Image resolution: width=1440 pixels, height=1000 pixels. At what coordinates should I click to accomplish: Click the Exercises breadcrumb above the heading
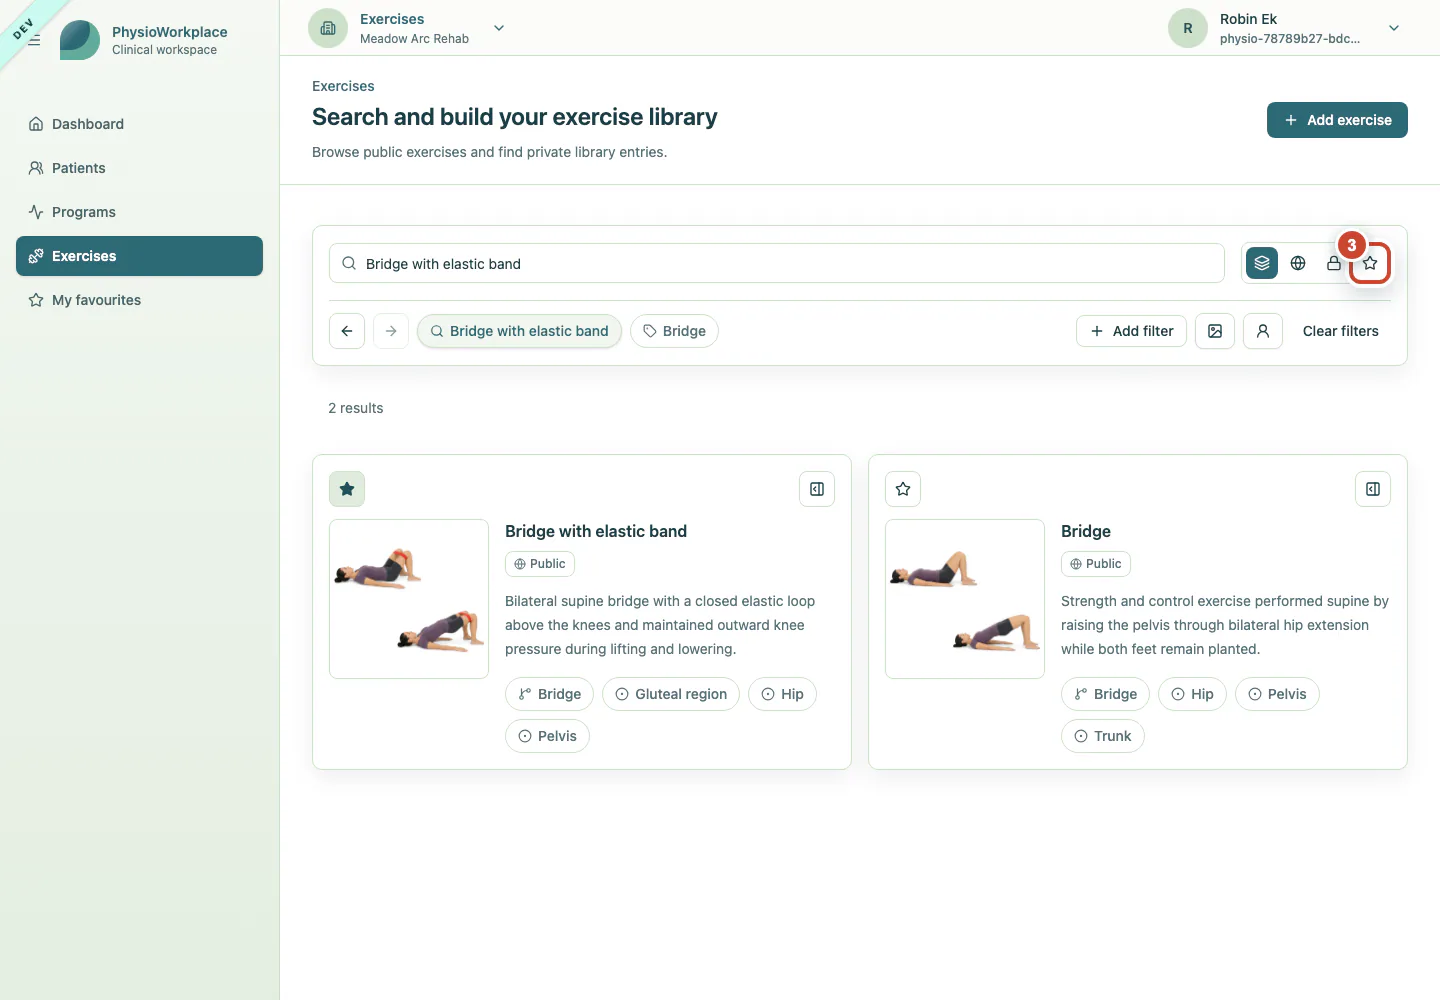pos(343,86)
